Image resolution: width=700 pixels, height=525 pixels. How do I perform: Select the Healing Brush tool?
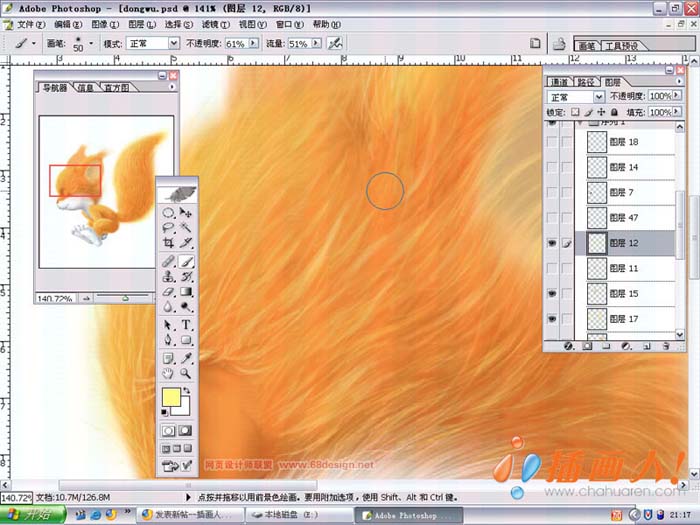pos(168,262)
